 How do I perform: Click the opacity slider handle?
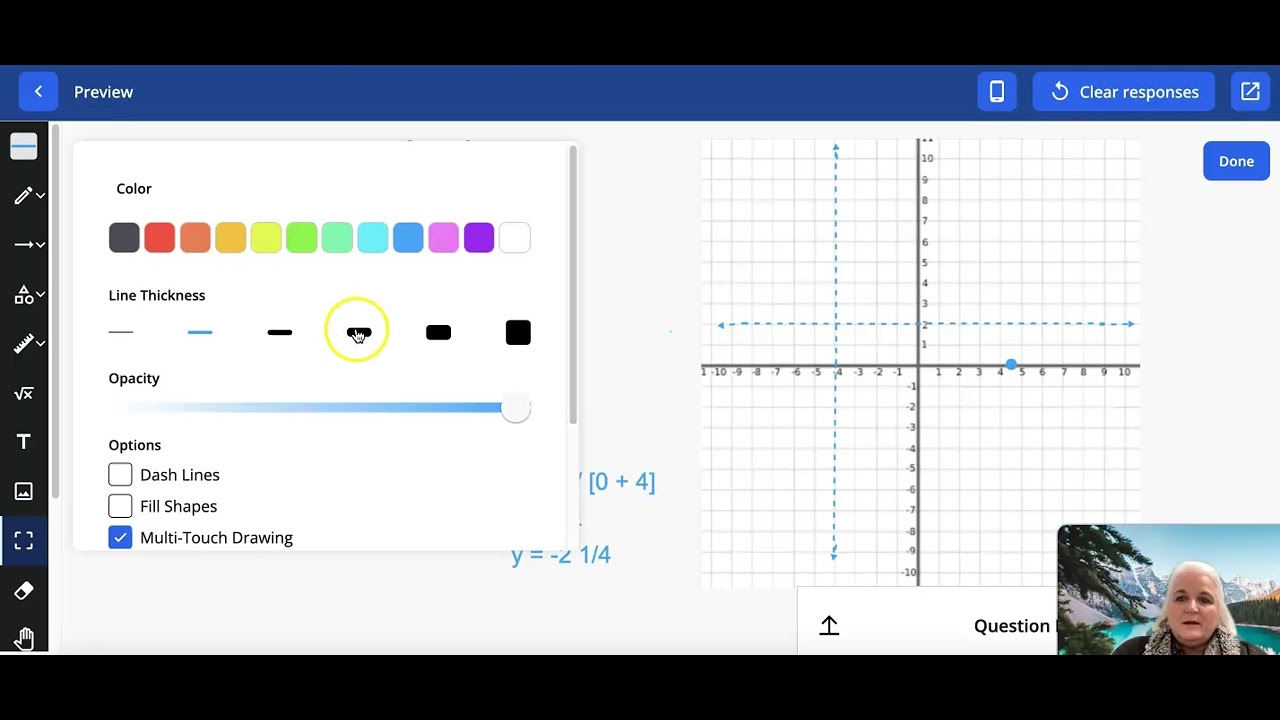coord(515,407)
